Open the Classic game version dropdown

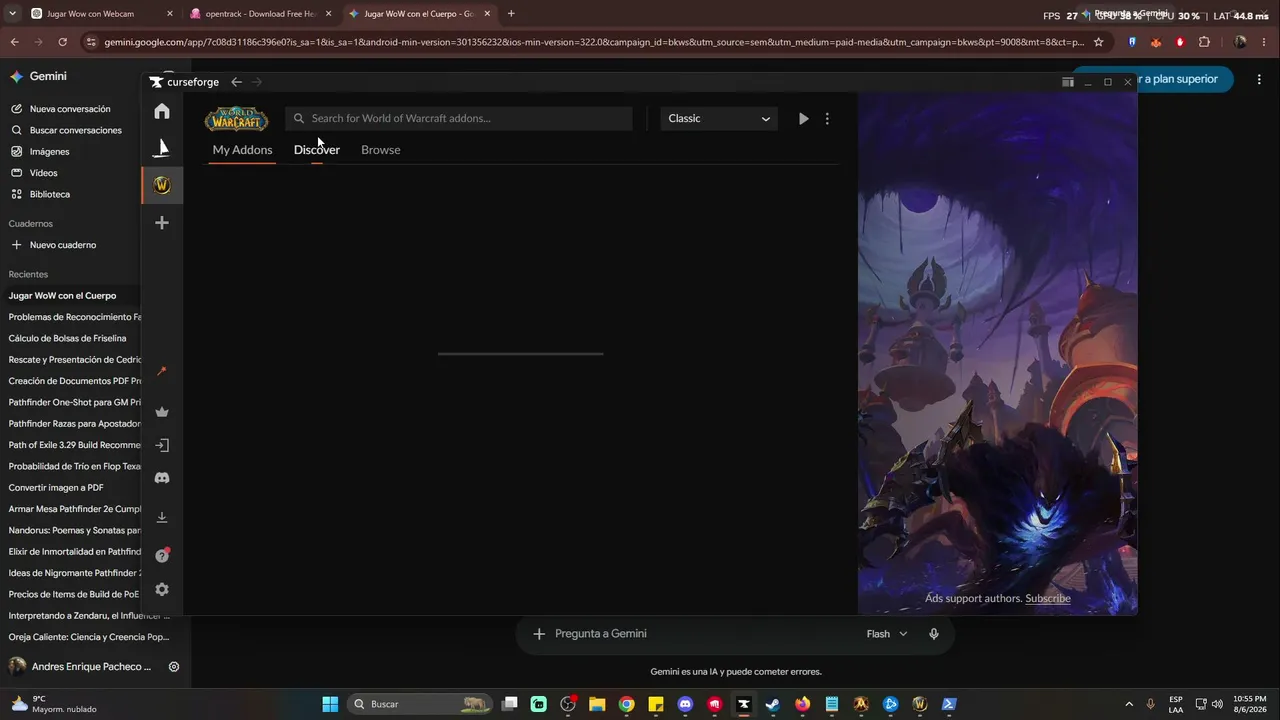click(719, 118)
